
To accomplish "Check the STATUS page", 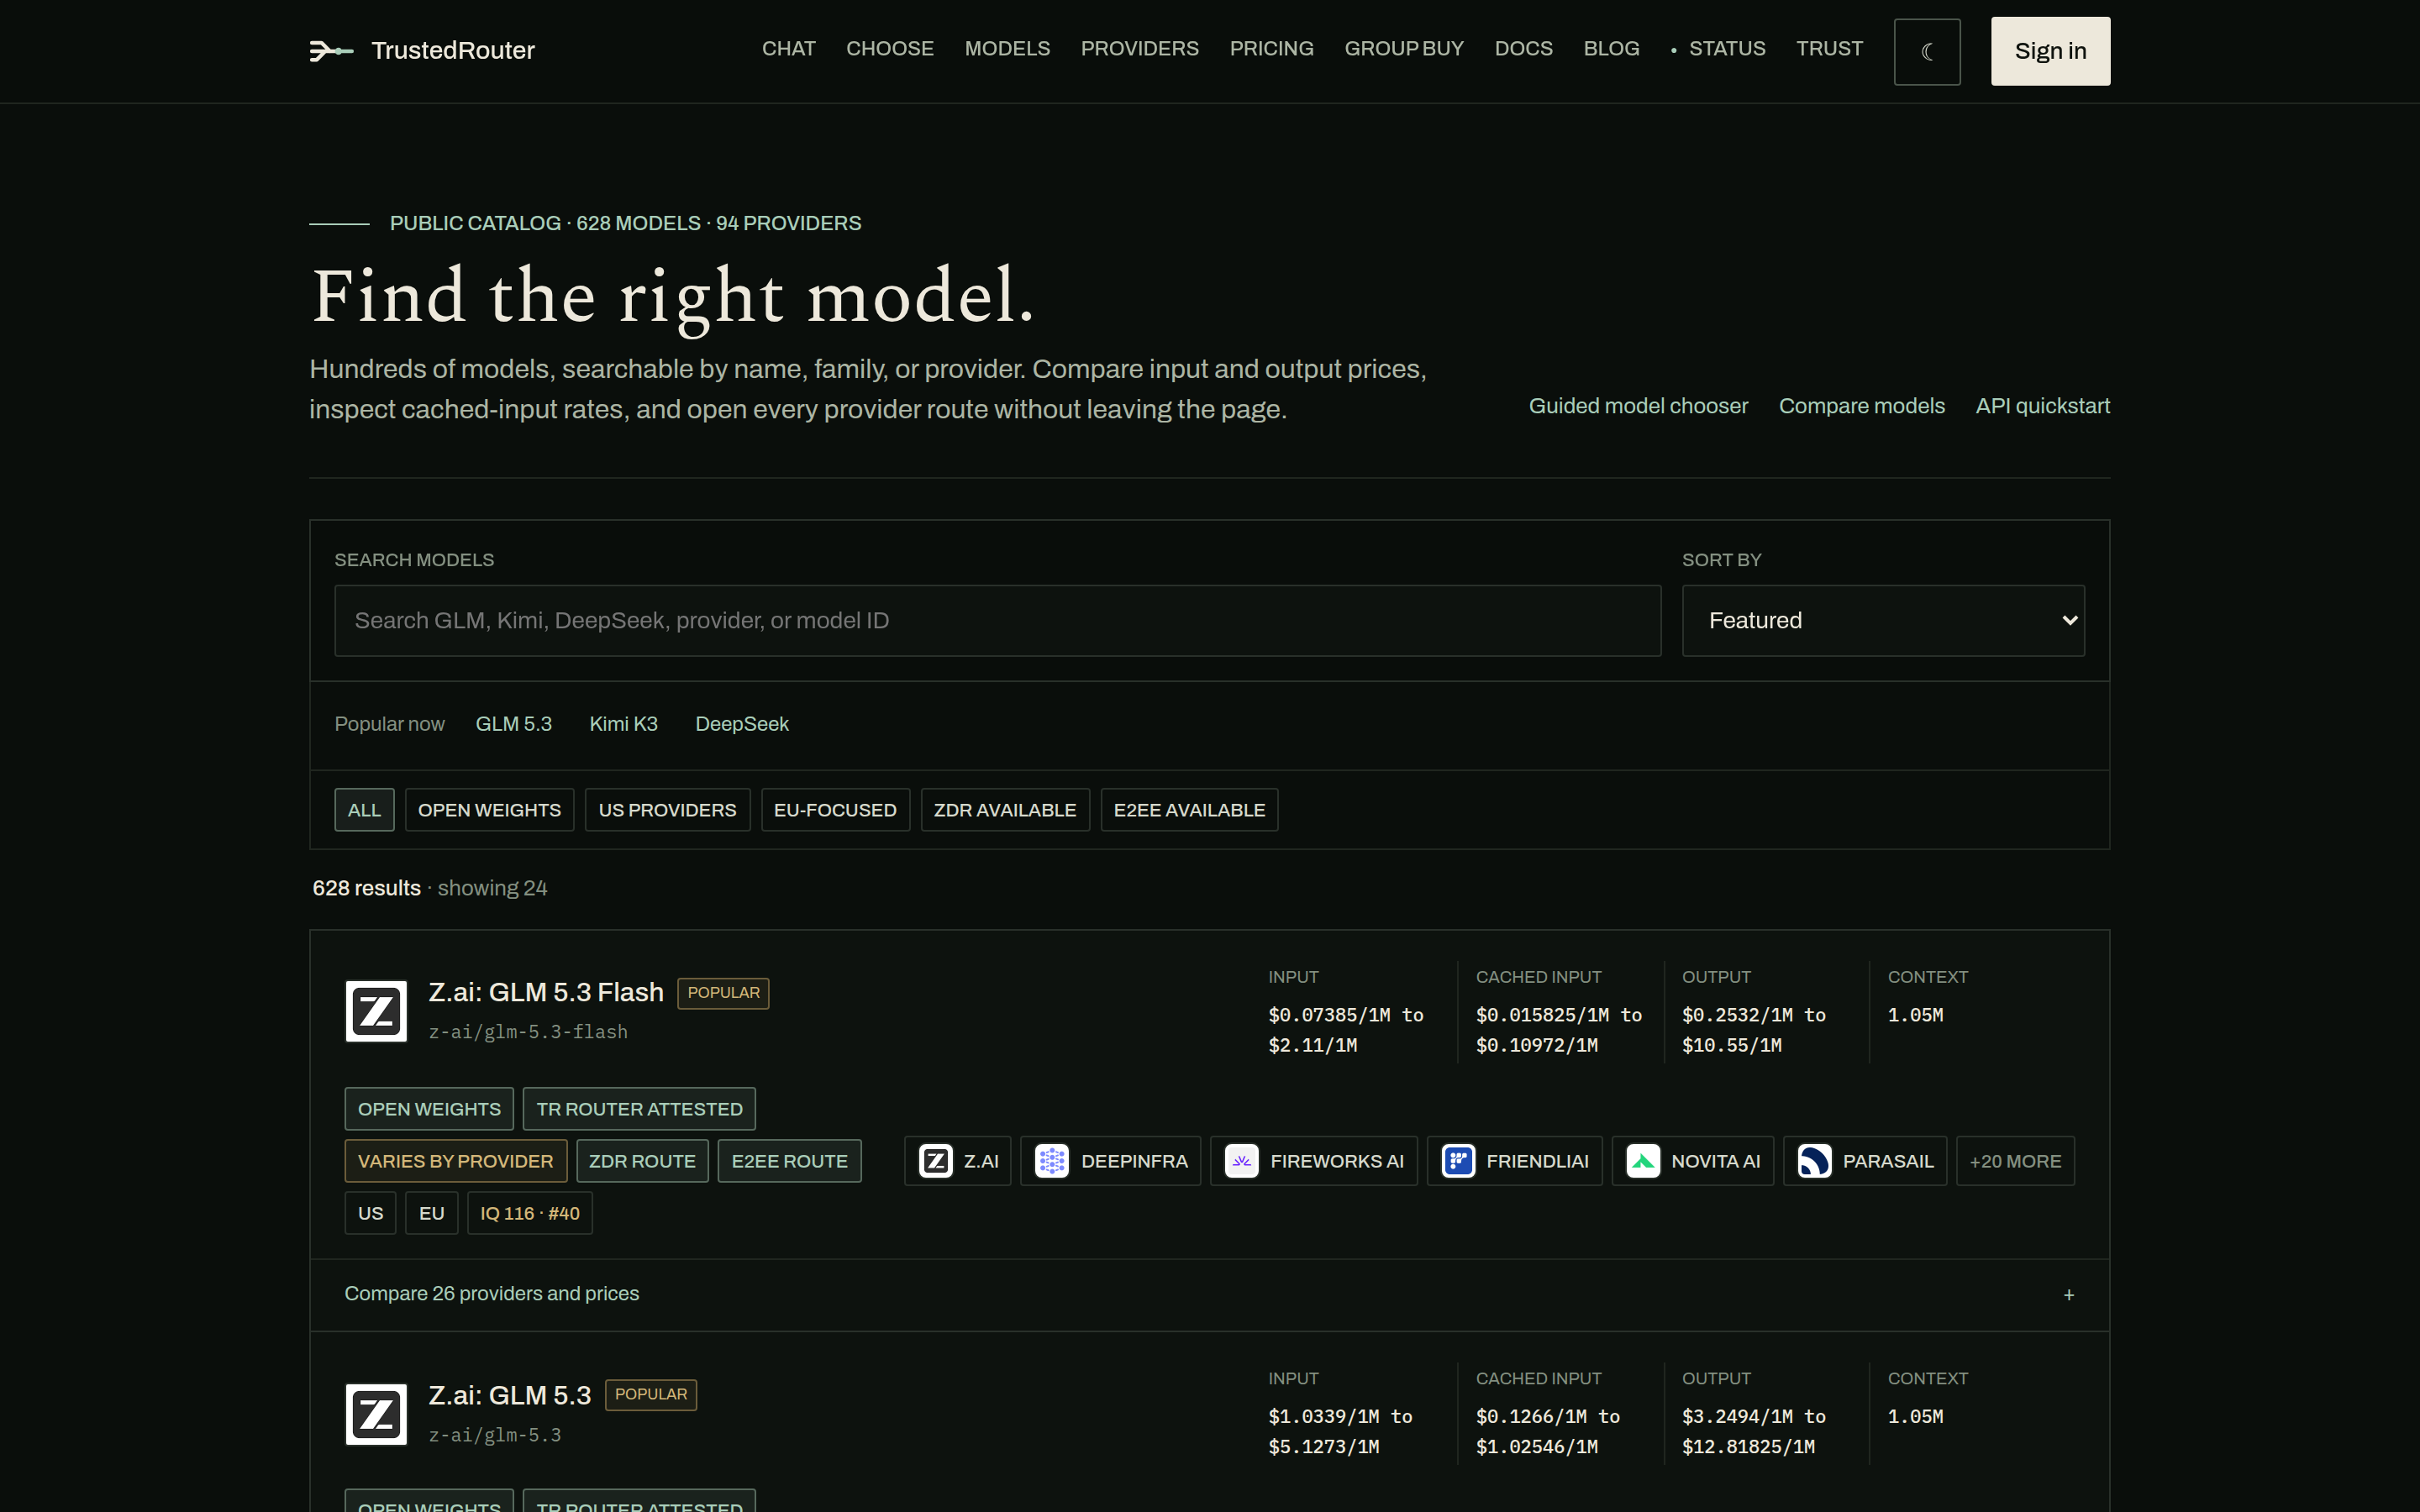I will pos(1718,49).
